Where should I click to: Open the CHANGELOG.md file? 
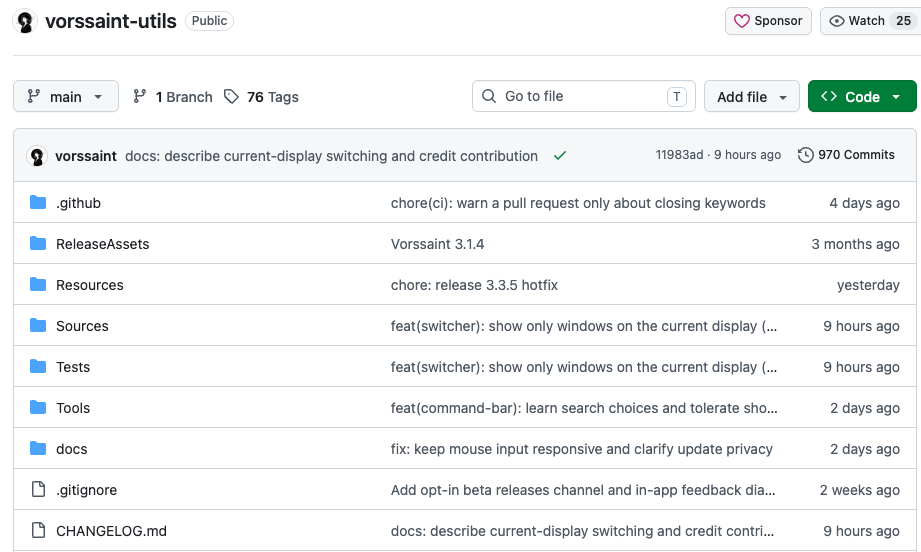coord(111,531)
